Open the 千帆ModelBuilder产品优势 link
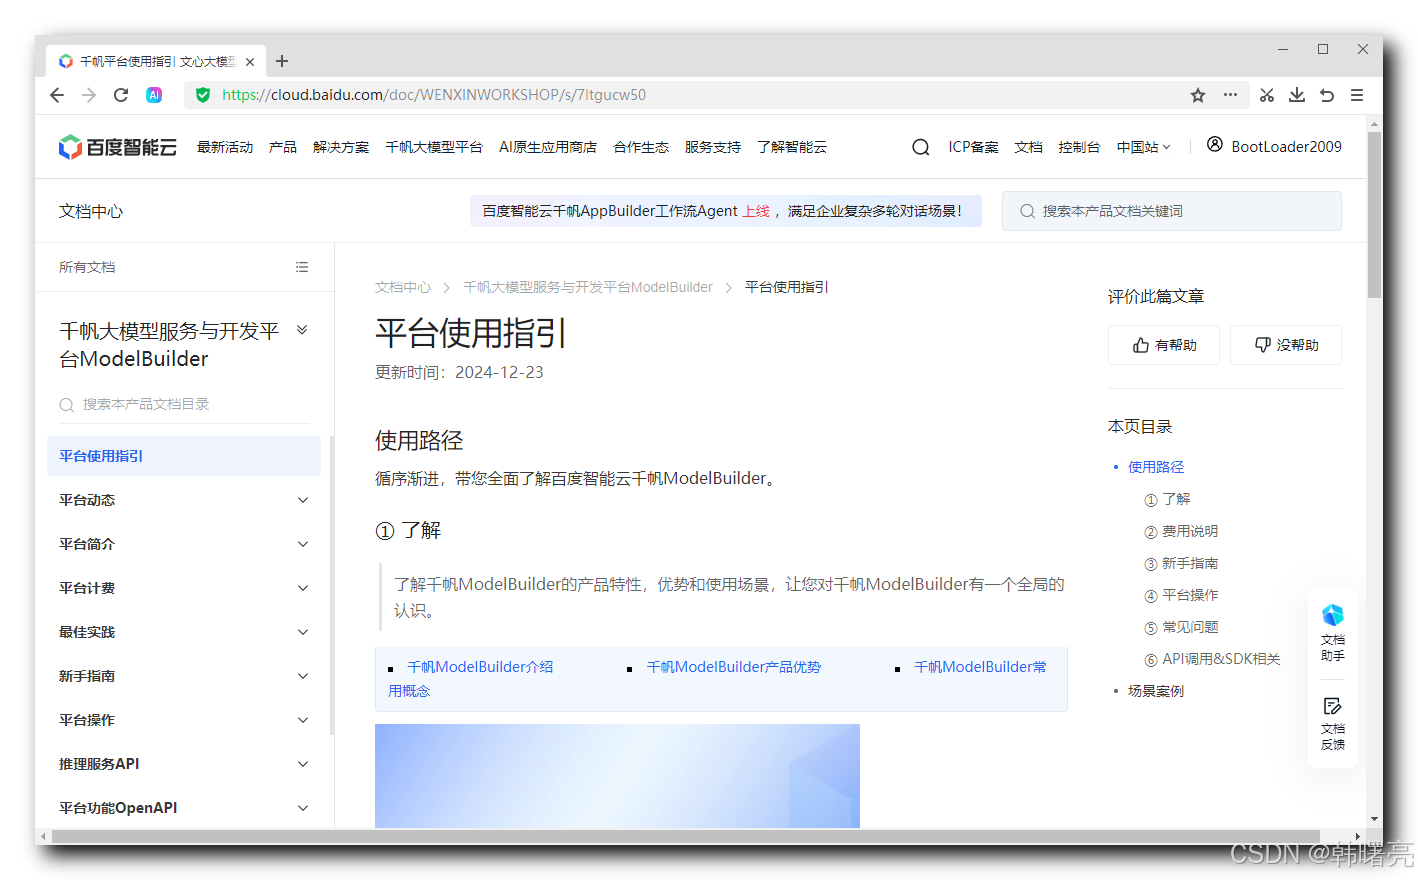Viewport: 1418px width, 880px height. point(733,667)
